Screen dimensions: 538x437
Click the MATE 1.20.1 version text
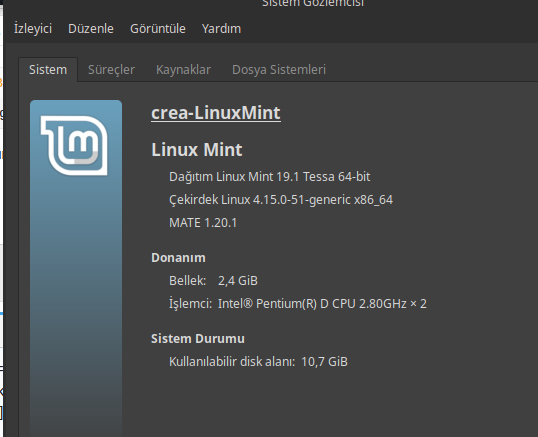(203, 223)
